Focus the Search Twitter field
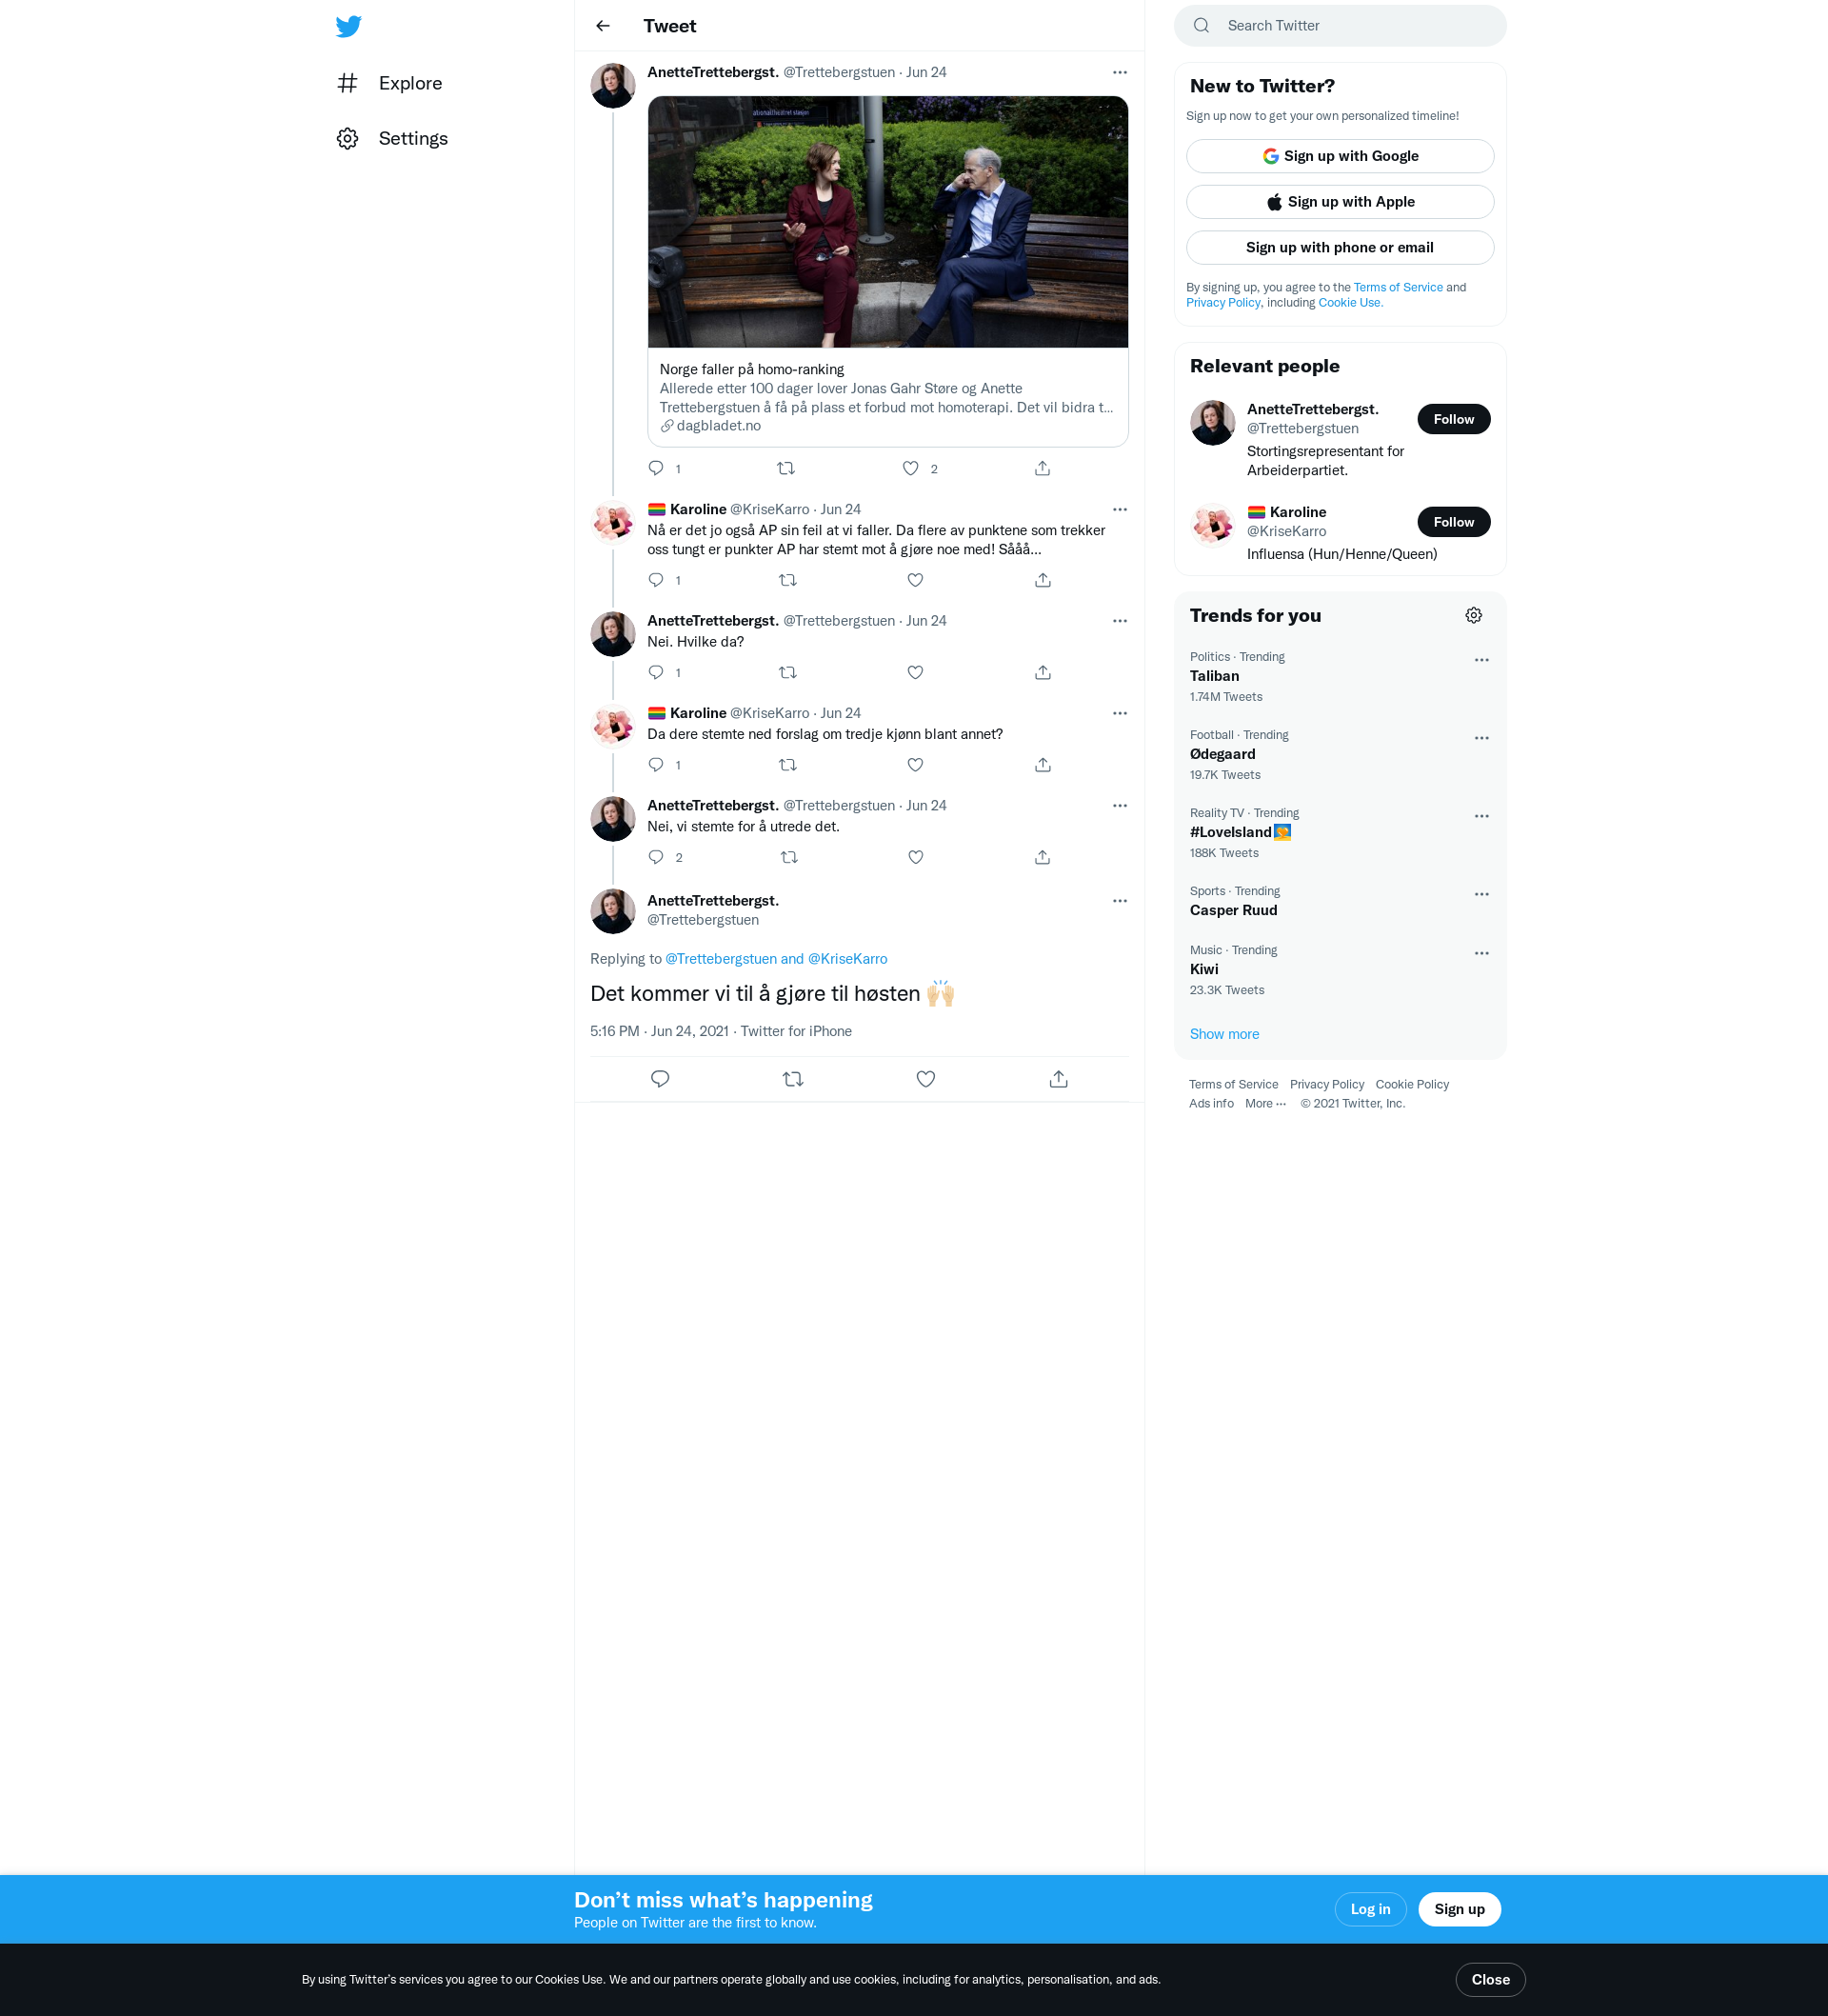The height and width of the screenshot is (2016, 1828). pyautogui.click(x=1340, y=26)
